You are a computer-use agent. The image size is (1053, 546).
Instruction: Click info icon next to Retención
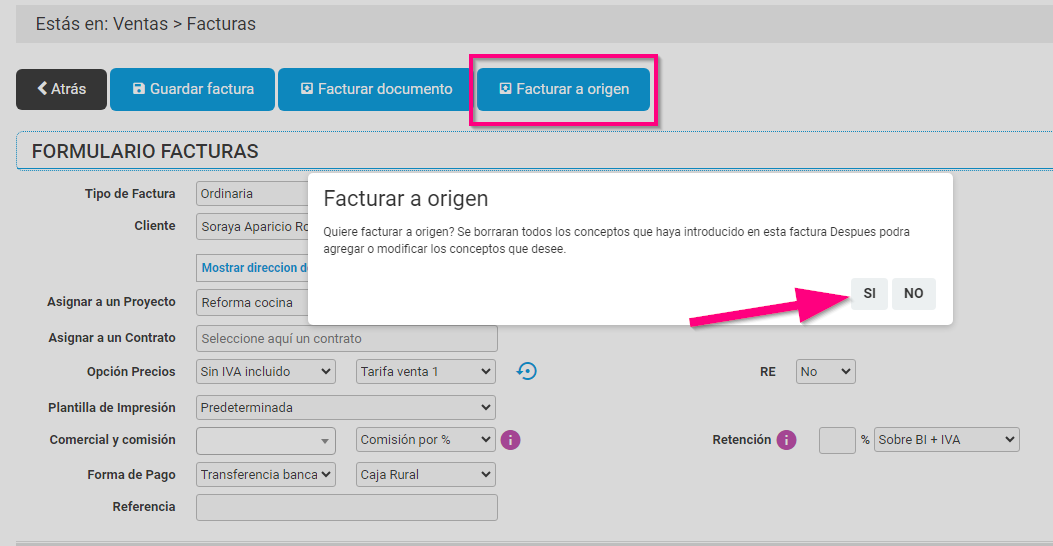click(x=786, y=440)
